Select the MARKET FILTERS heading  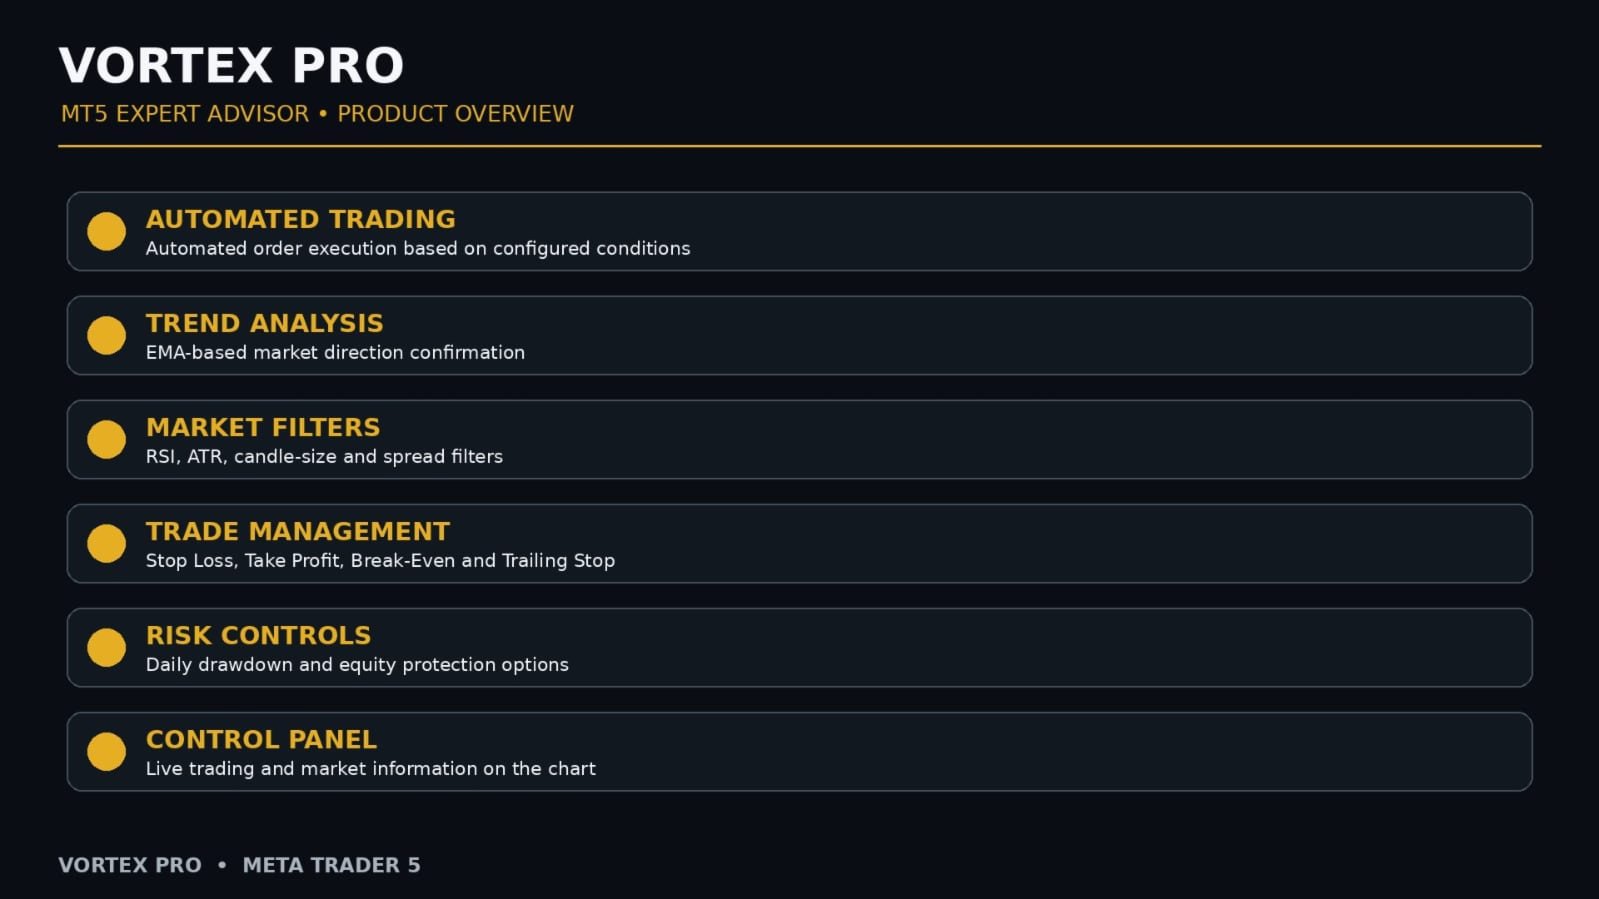click(x=263, y=427)
